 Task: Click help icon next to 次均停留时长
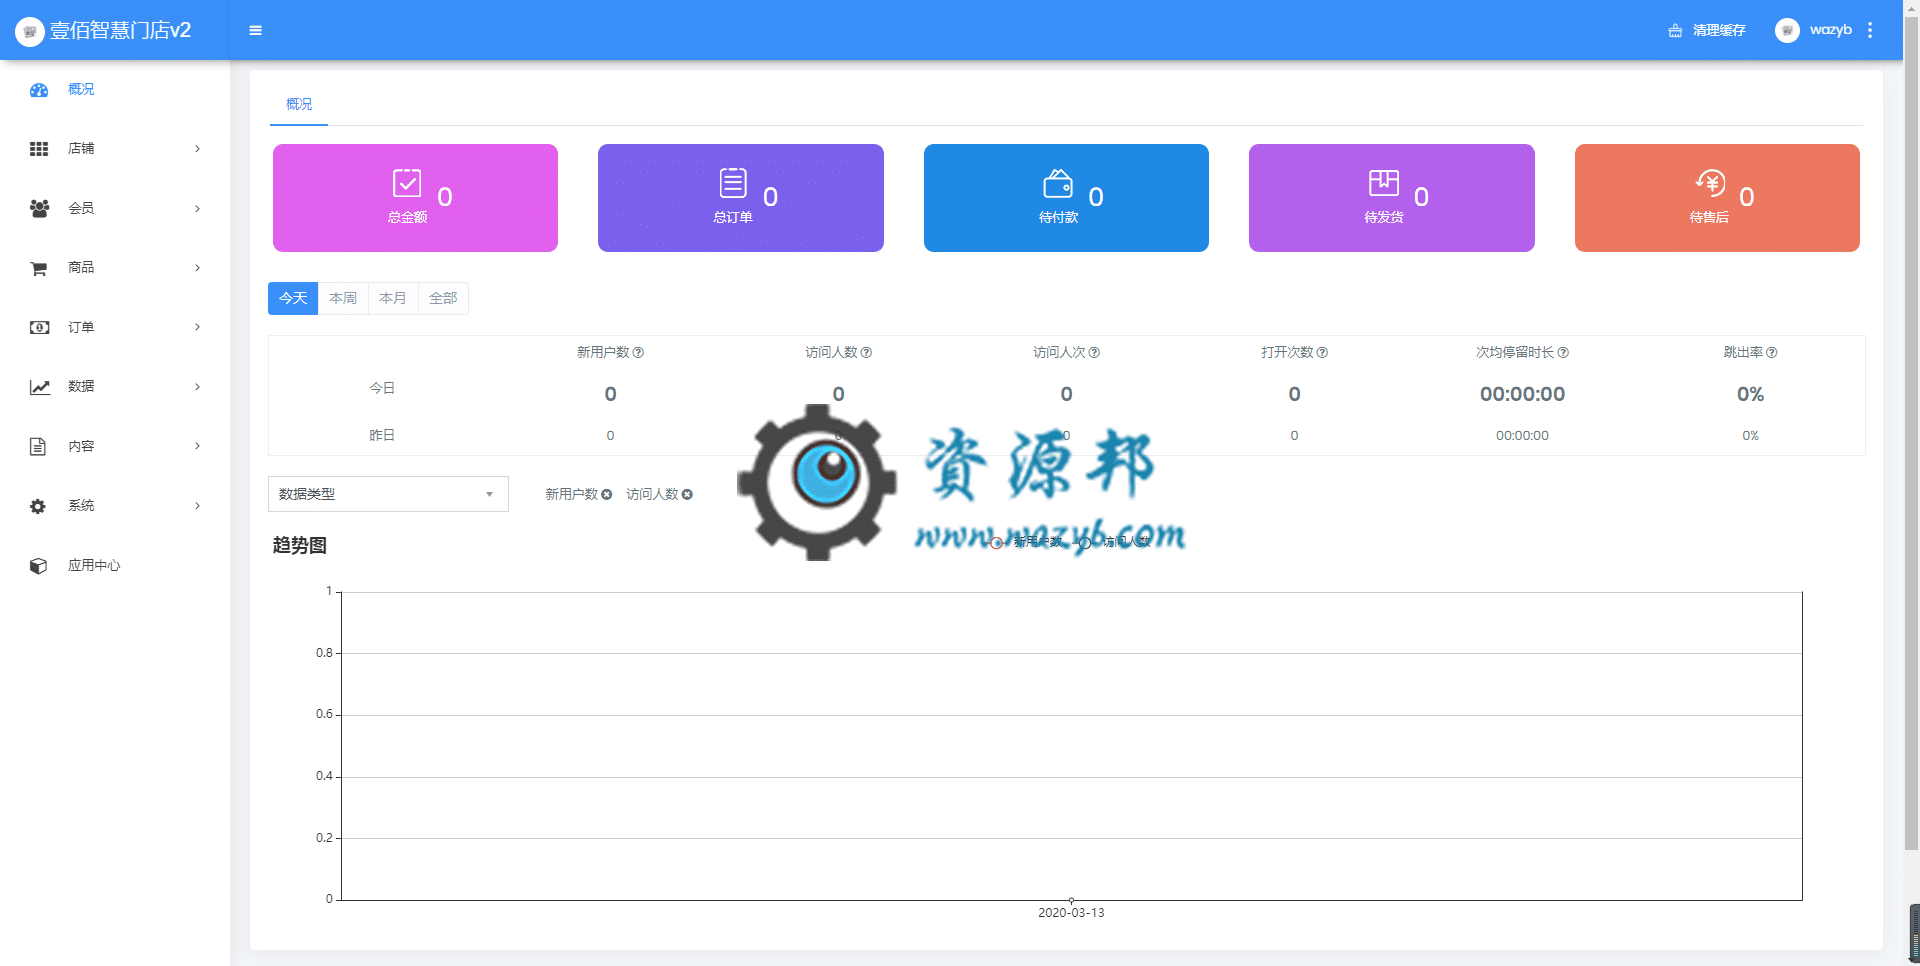pos(1563,353)
